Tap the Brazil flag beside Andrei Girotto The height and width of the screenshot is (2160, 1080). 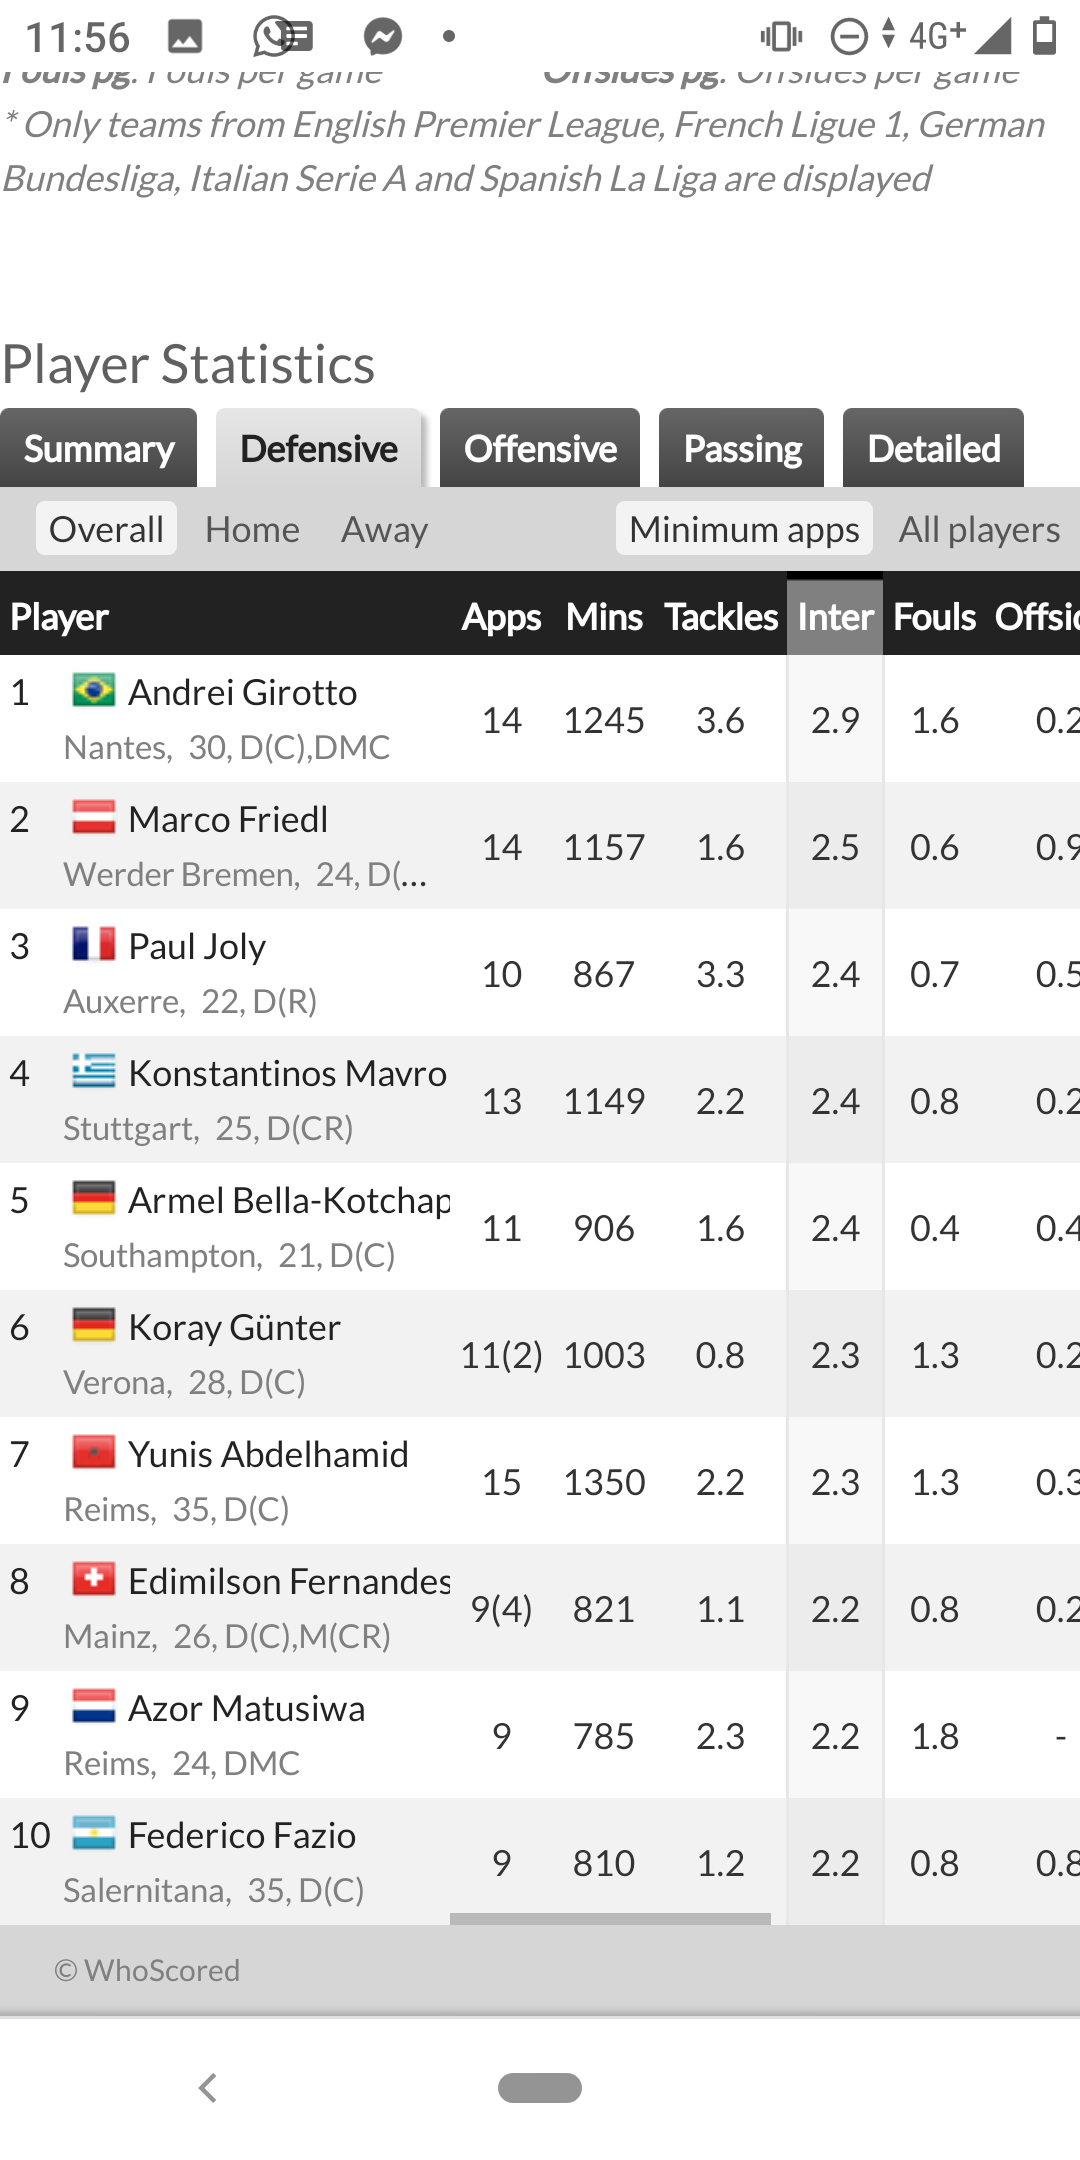coord(94,690)
